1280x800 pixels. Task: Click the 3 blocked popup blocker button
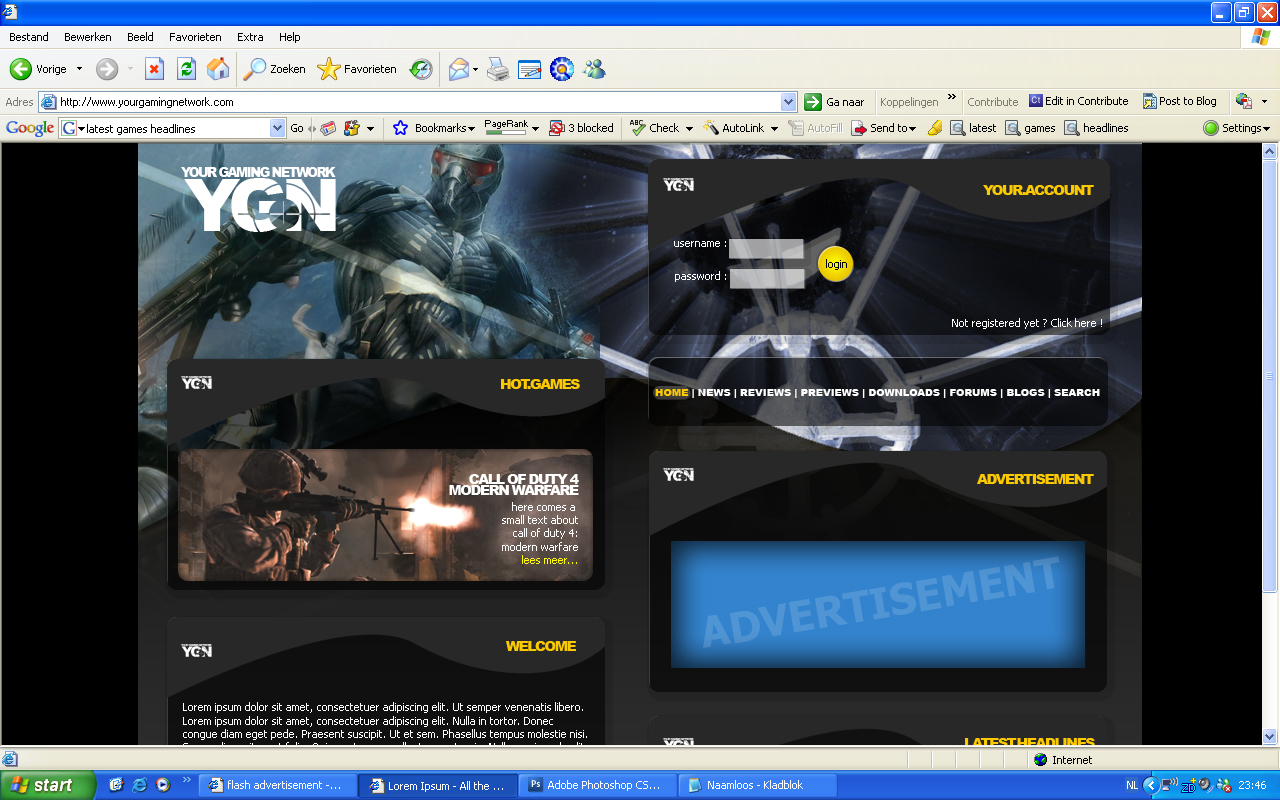581,128
